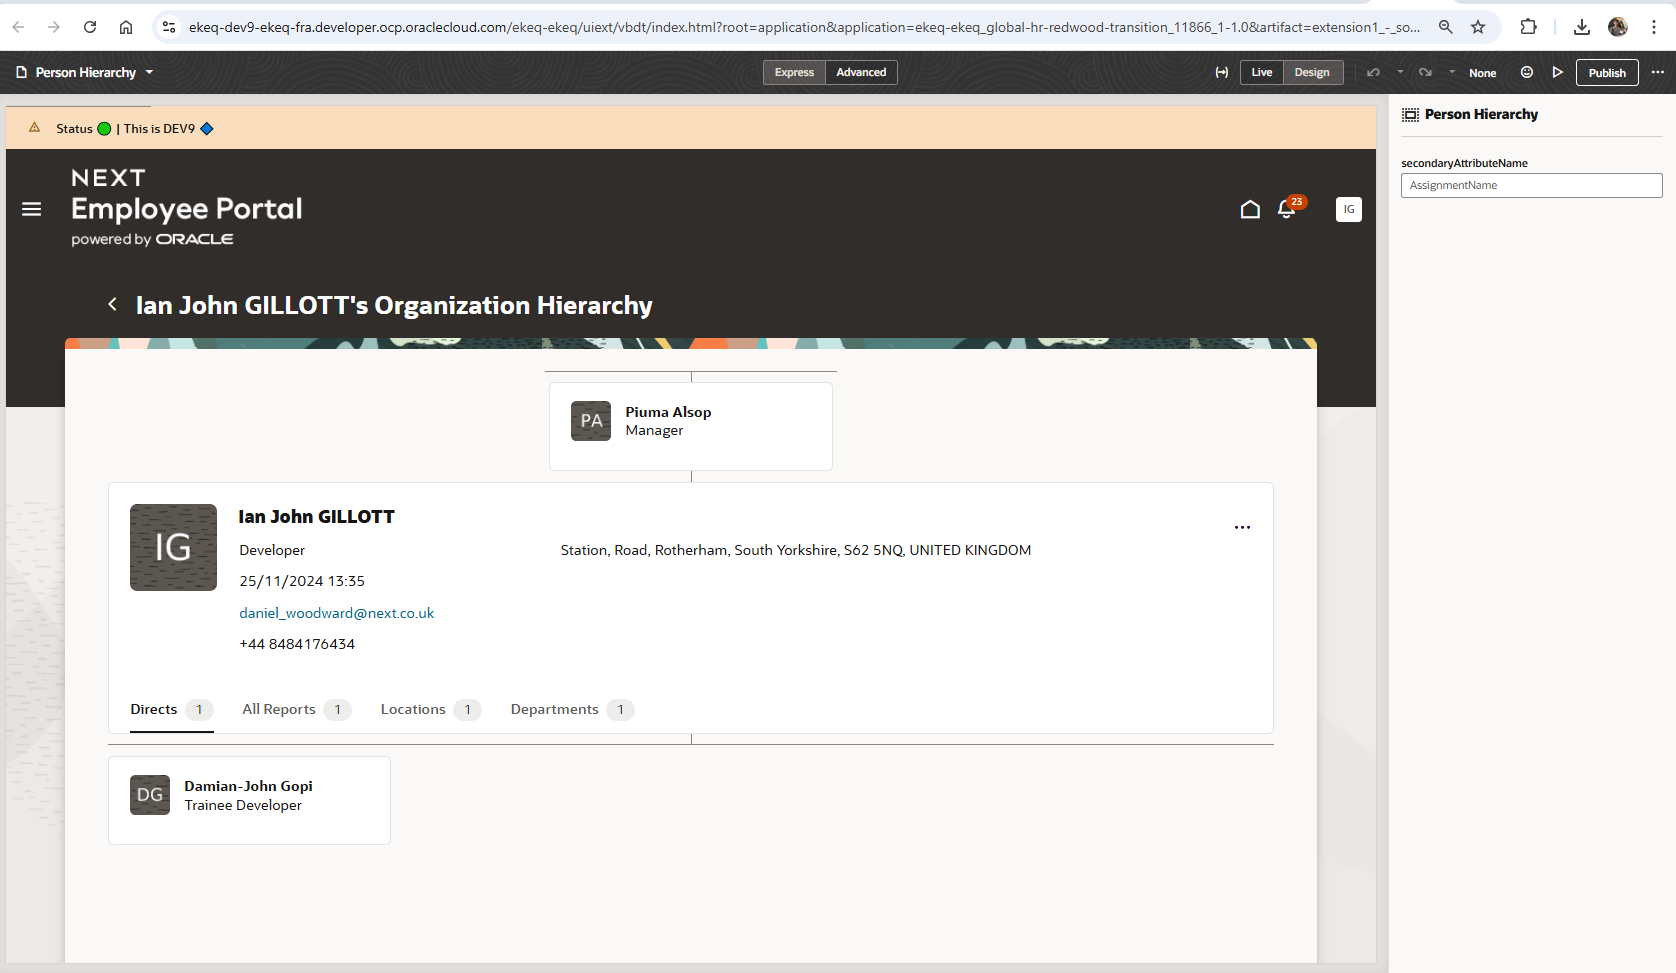Expand the undo history dropdown

click(x=1400, y=72)
